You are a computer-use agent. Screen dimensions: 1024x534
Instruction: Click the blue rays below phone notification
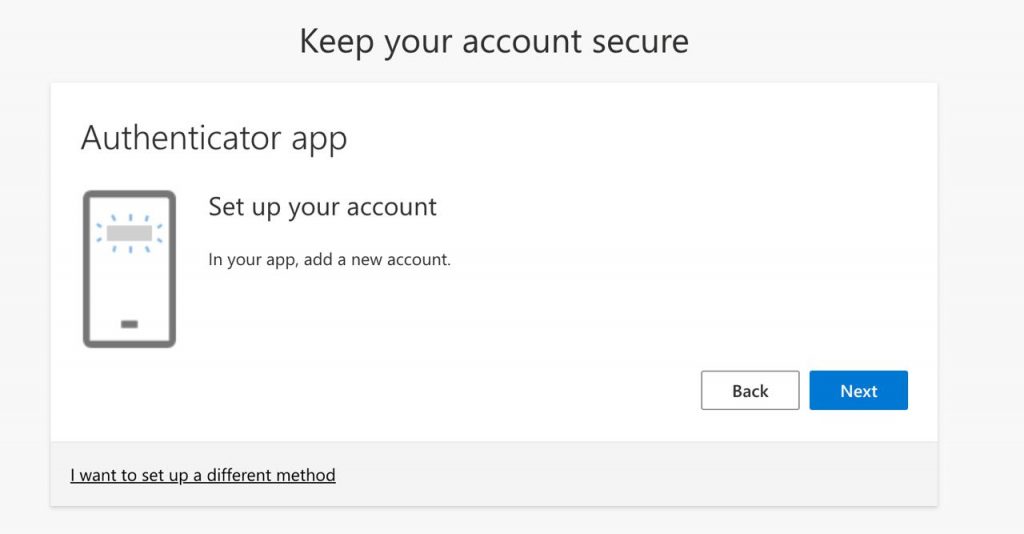[129, 249]
